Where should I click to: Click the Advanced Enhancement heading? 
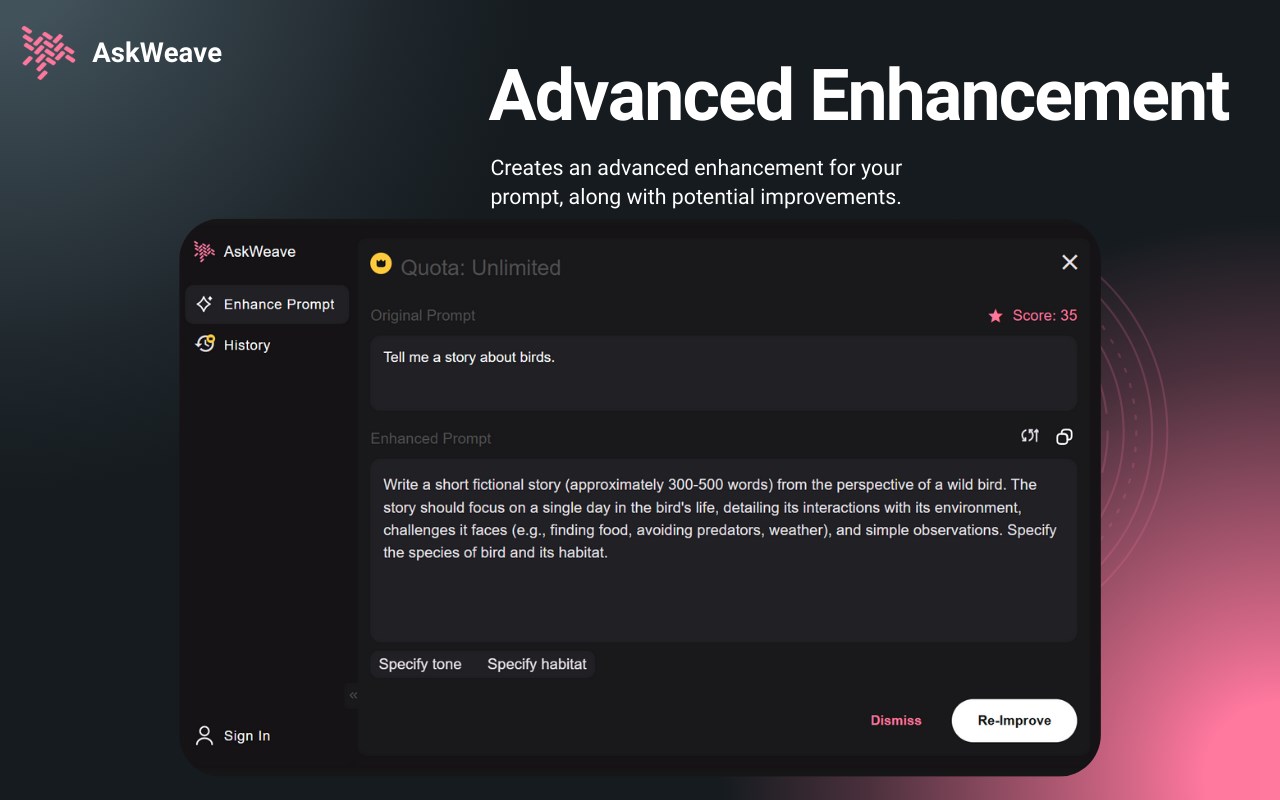pos(859,96)
